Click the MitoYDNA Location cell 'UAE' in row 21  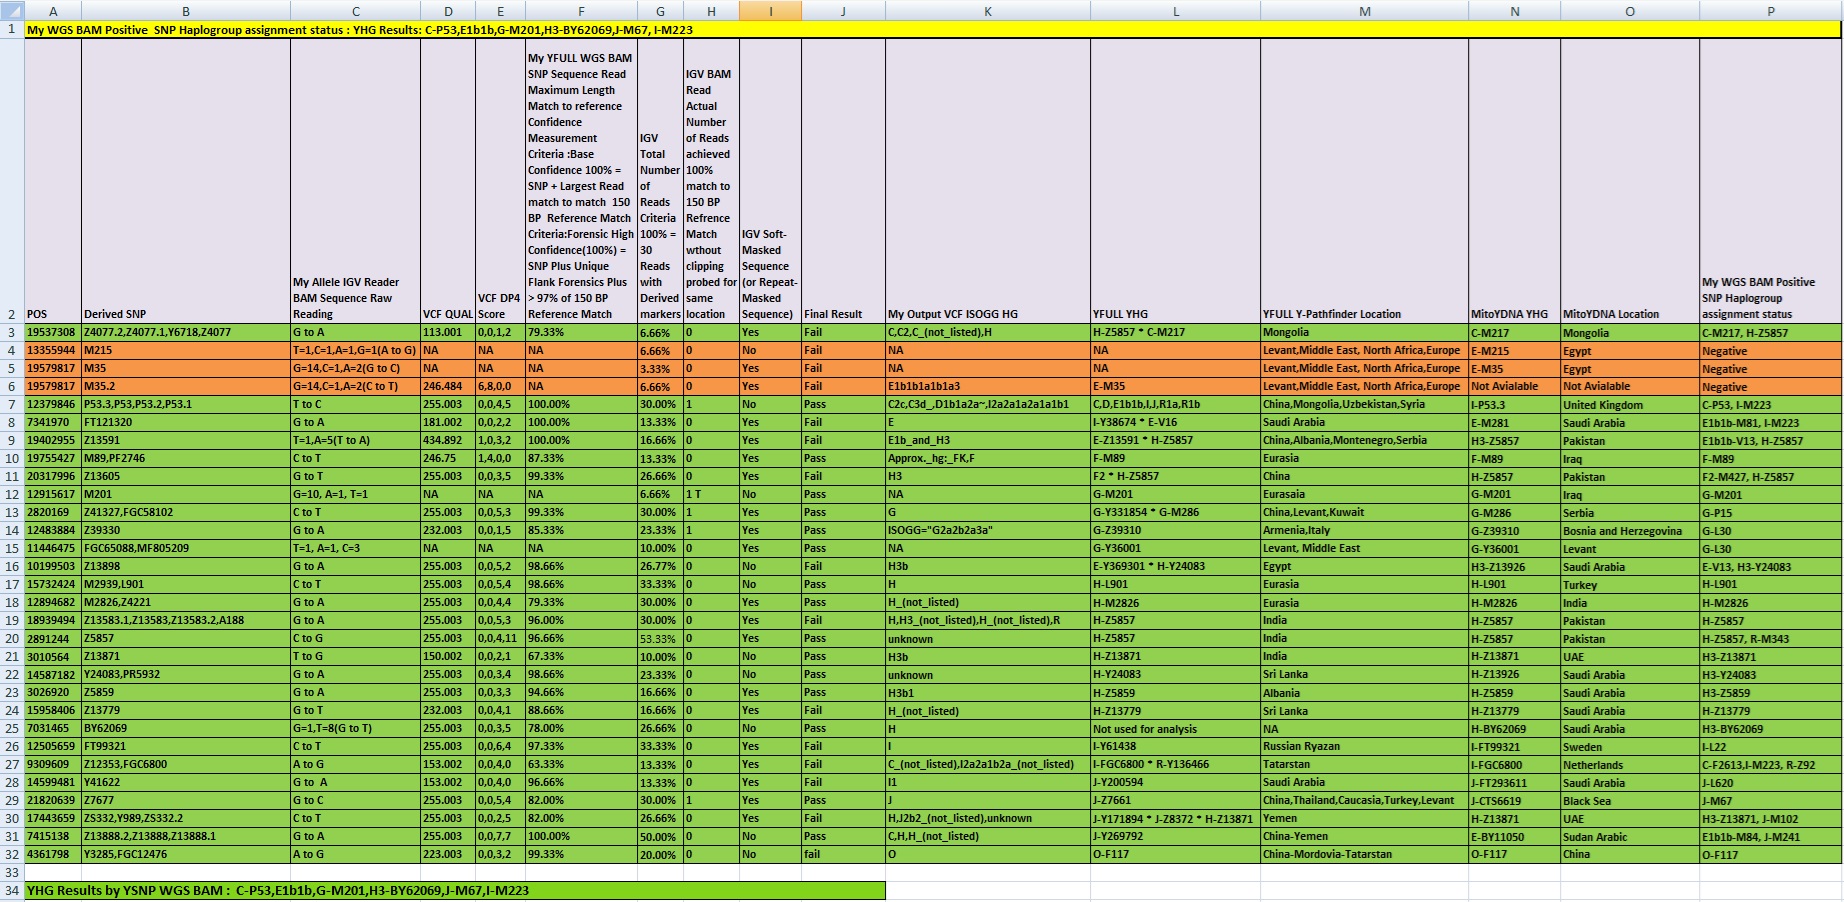[1630, 656]
